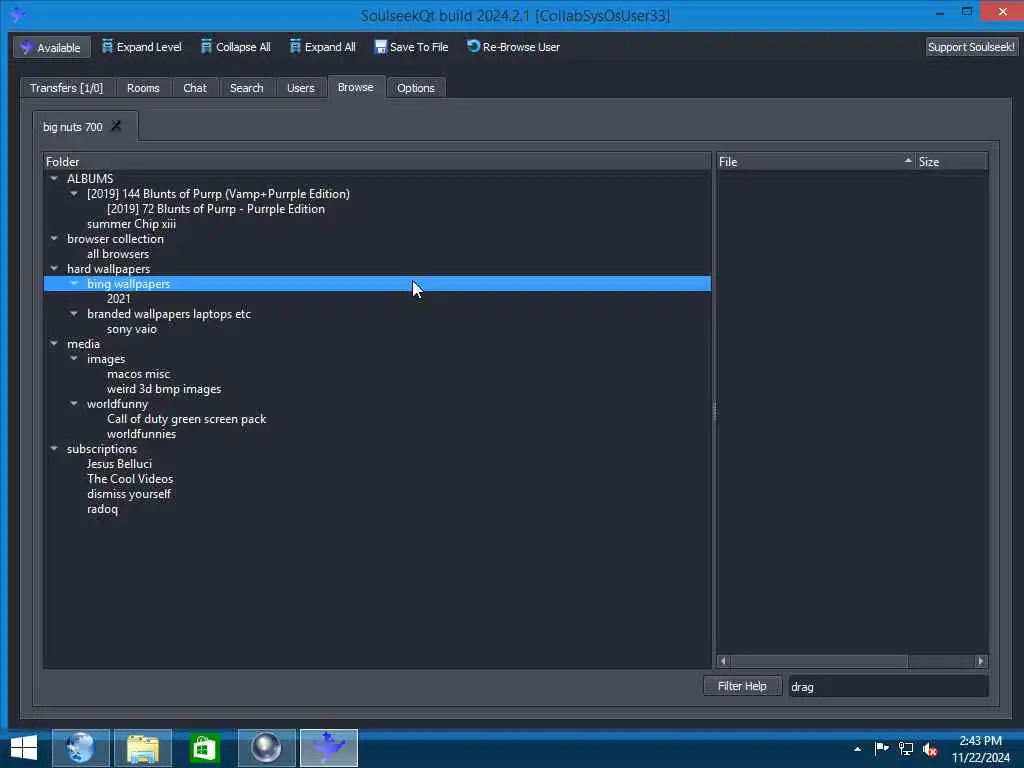1024x768 pixels.
Task: Select the summer Chip xiii folder
Action: [x=131, y=224]
